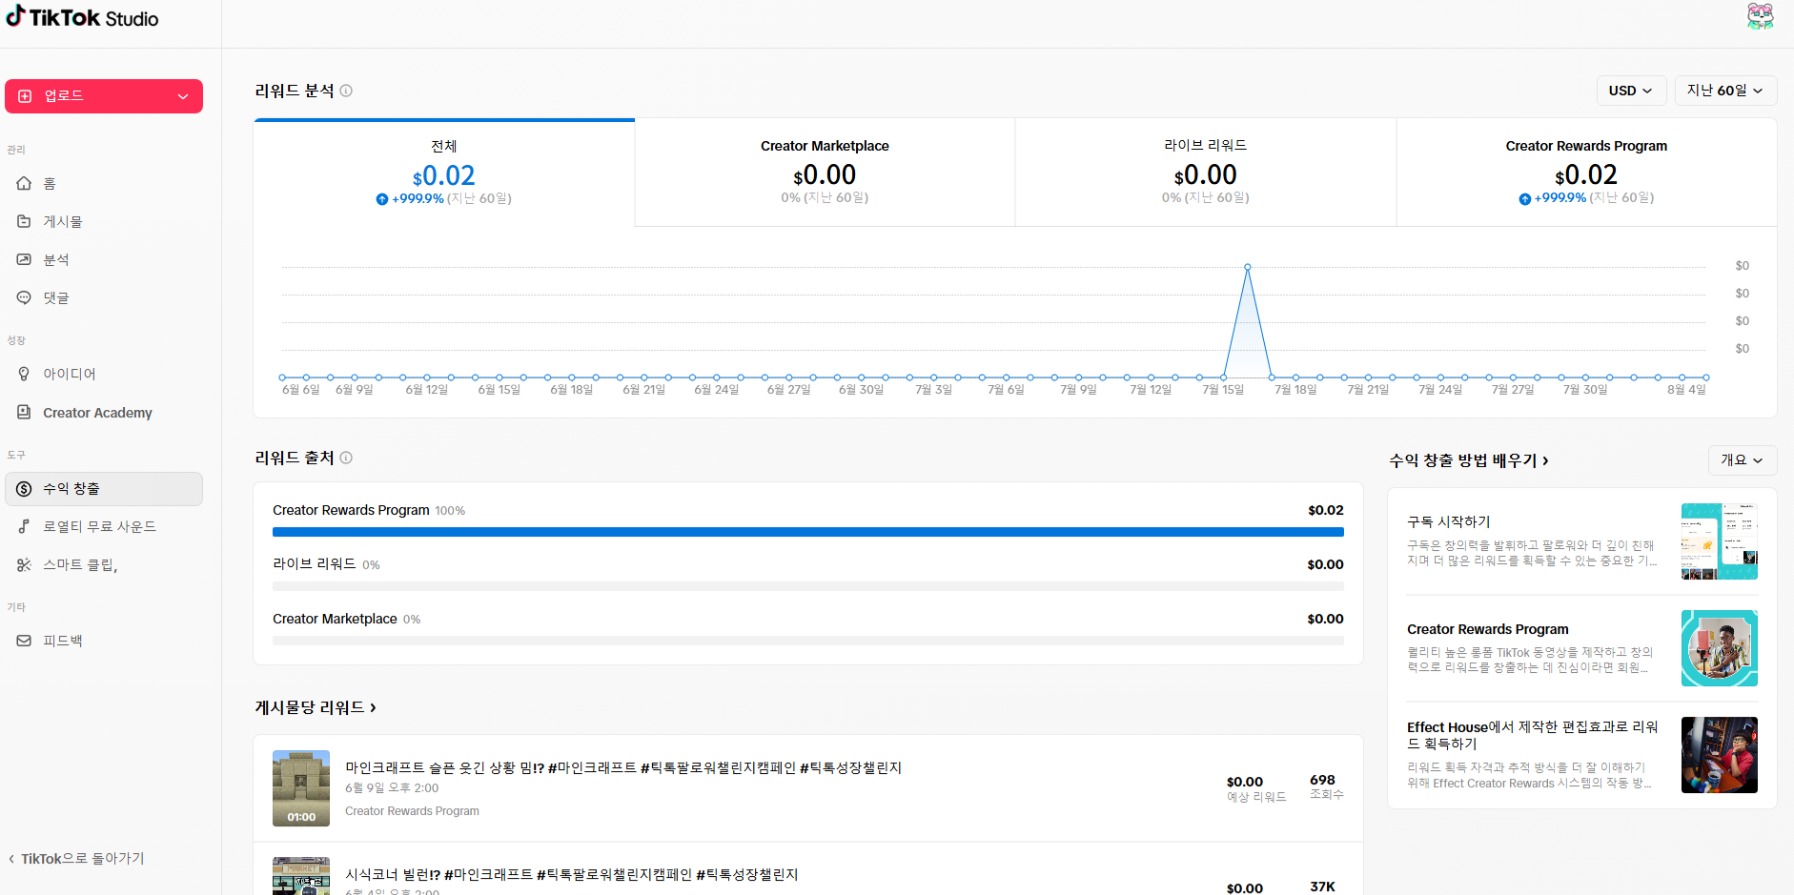
Task: Click the Creator Academy icon
Action: [24, 412]
